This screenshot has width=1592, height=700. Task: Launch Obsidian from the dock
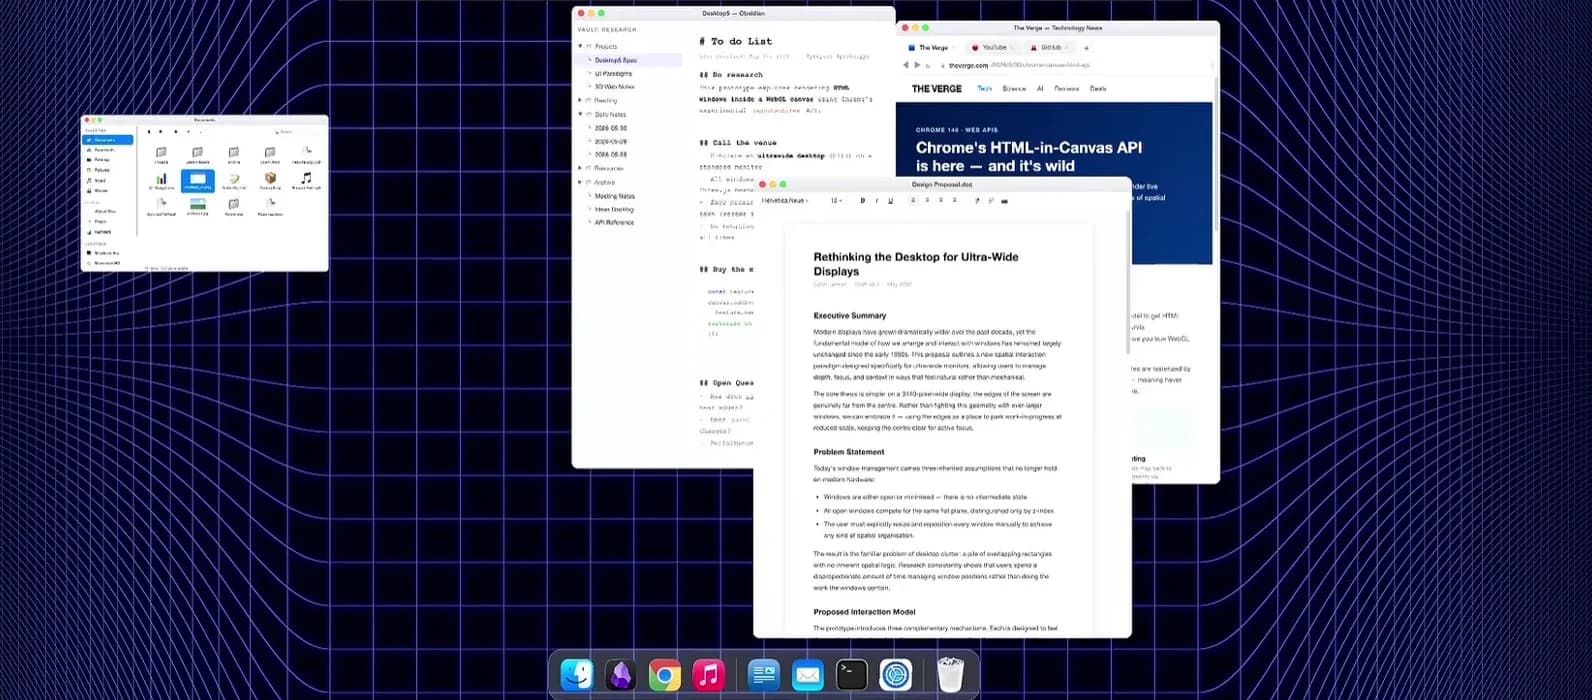click(x=621, y=676)
